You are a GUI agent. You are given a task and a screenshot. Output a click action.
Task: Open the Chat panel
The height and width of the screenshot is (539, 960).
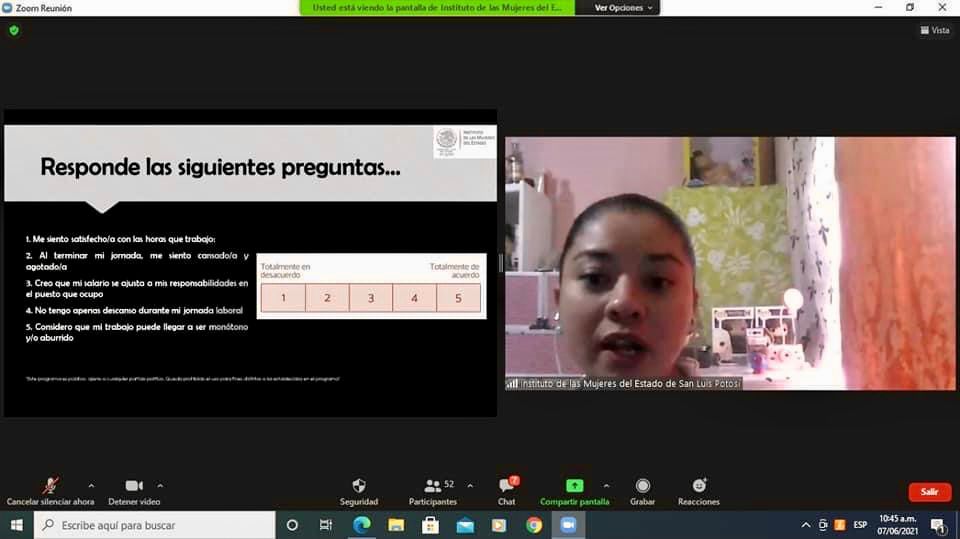tap(506, 487)
